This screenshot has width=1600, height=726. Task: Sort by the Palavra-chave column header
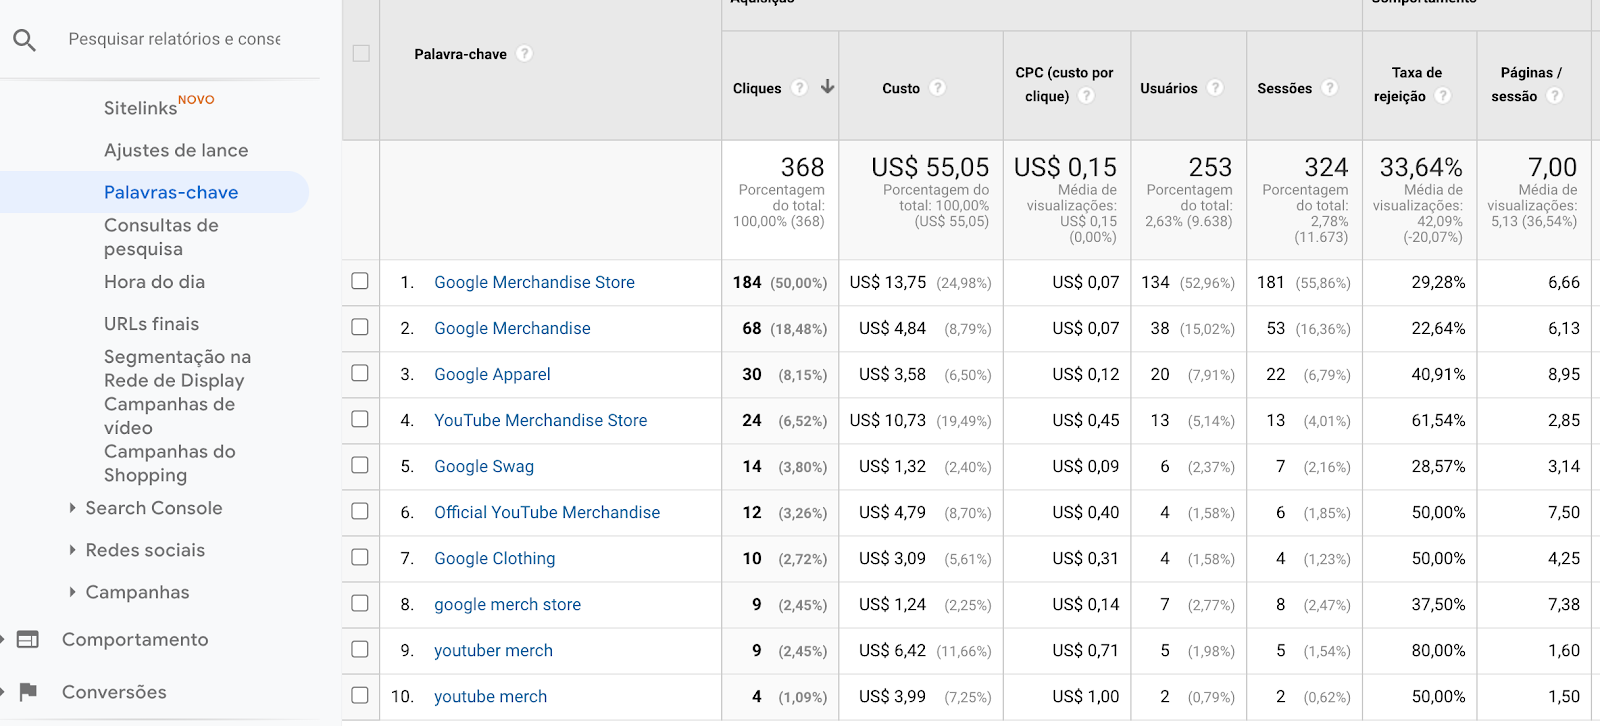coord(460,54)
